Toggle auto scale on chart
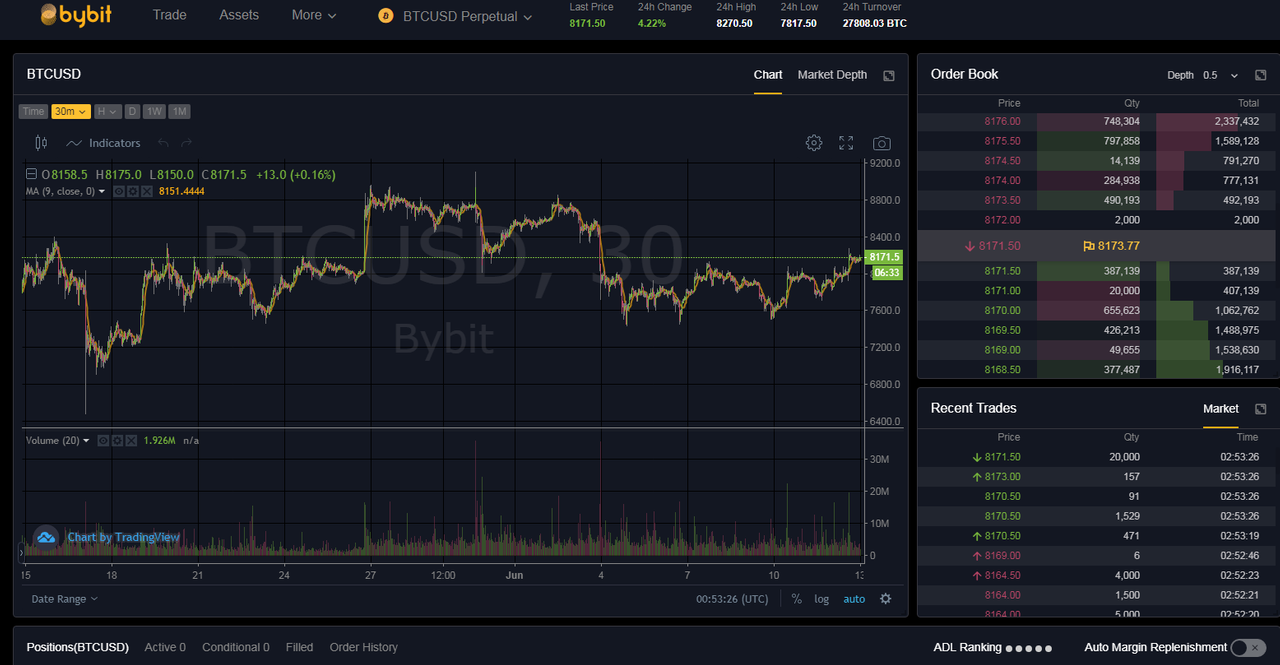This screenshot has height=665, width=1280. [854, 599]
